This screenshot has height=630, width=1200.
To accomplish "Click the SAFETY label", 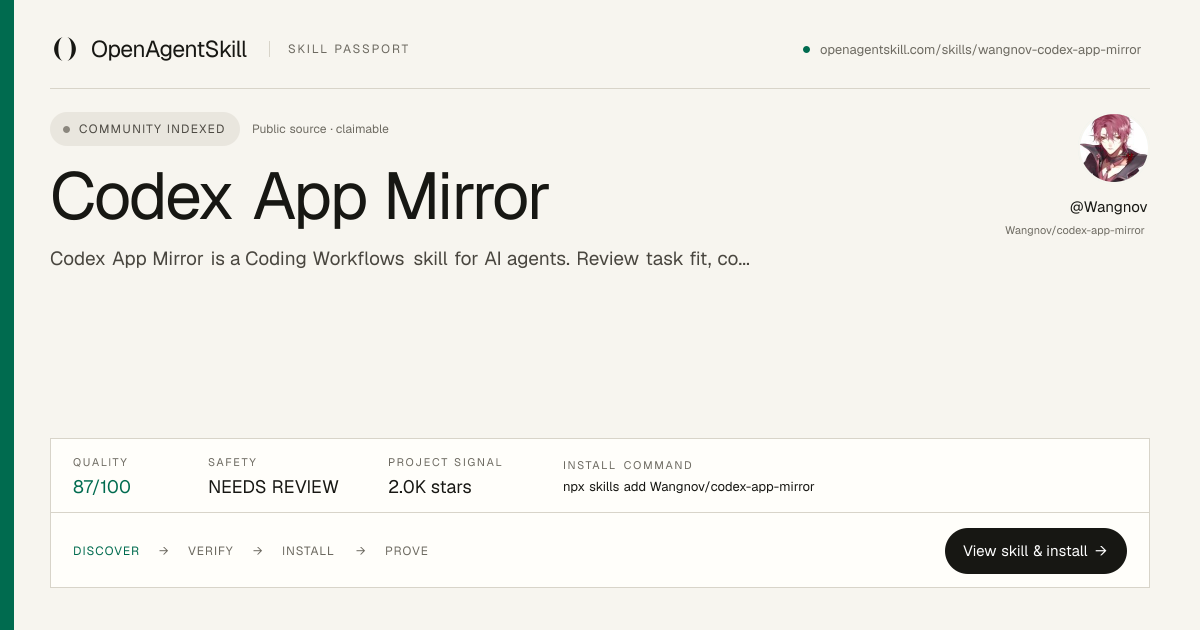I will [x=232, y=462].
